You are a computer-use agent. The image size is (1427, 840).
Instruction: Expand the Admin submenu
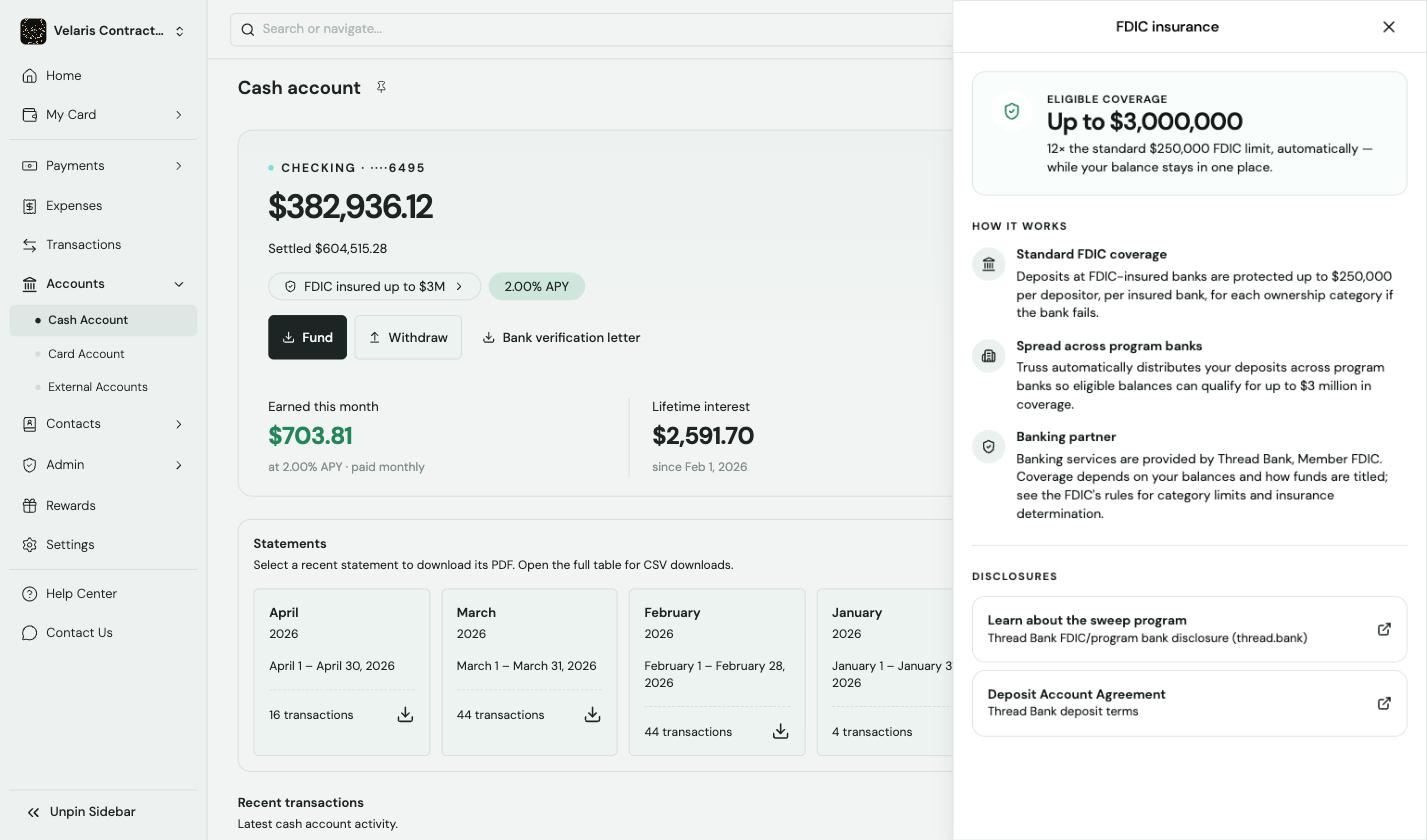179,465
